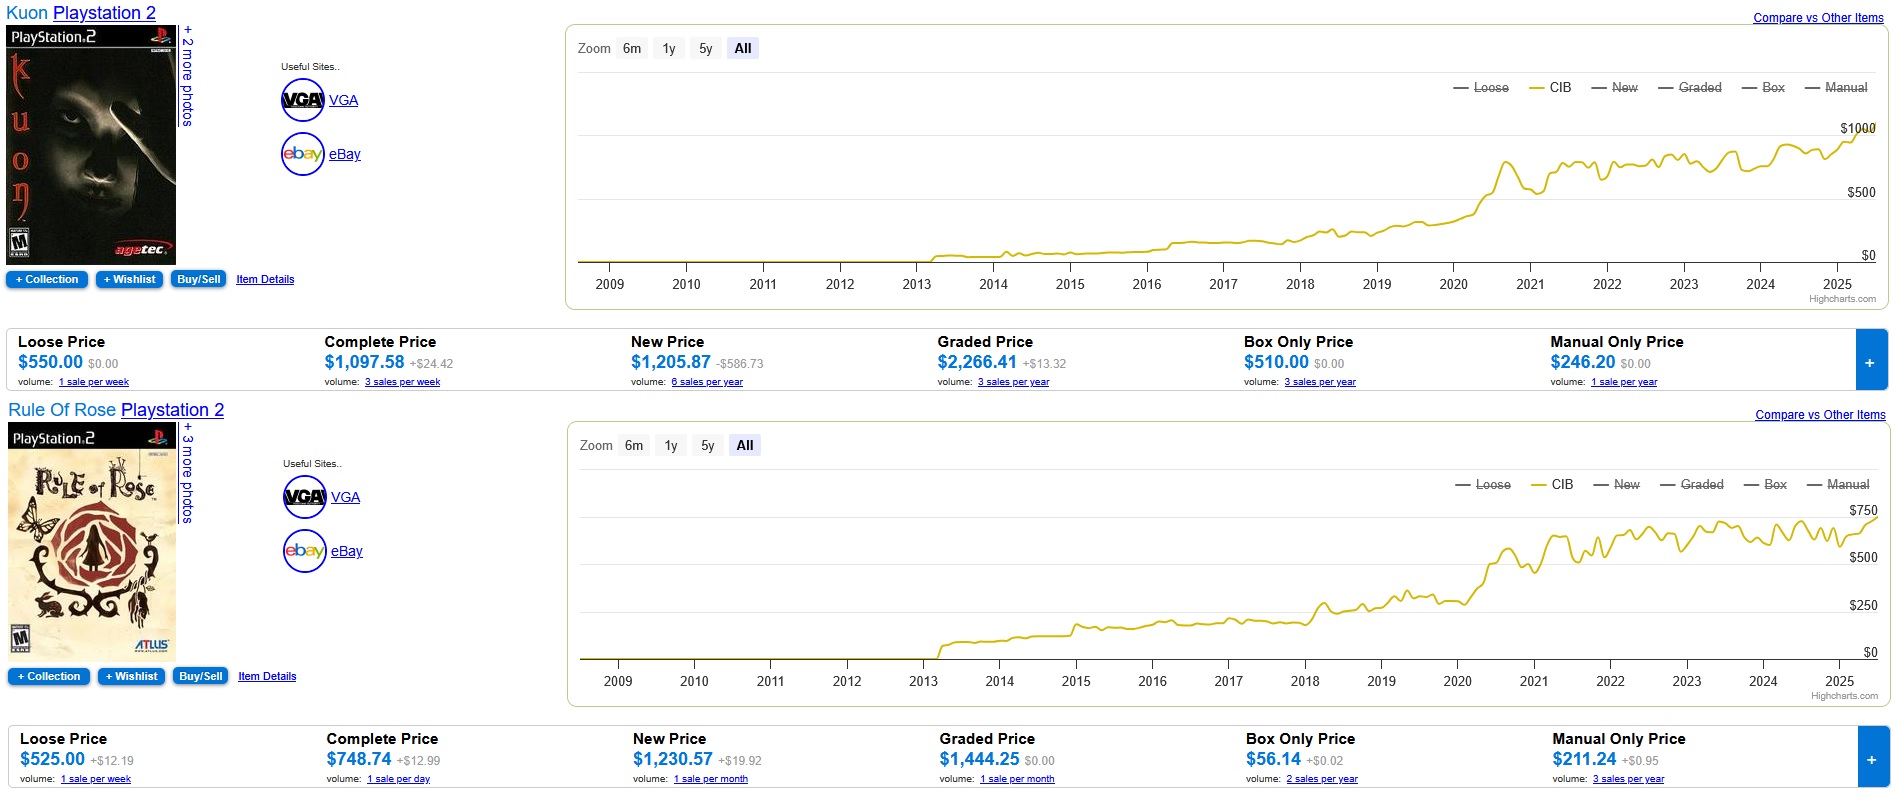Open eBay text link under Kuon
The image size is (1899, 801).
pyautogui.click(x=345, y=154)
